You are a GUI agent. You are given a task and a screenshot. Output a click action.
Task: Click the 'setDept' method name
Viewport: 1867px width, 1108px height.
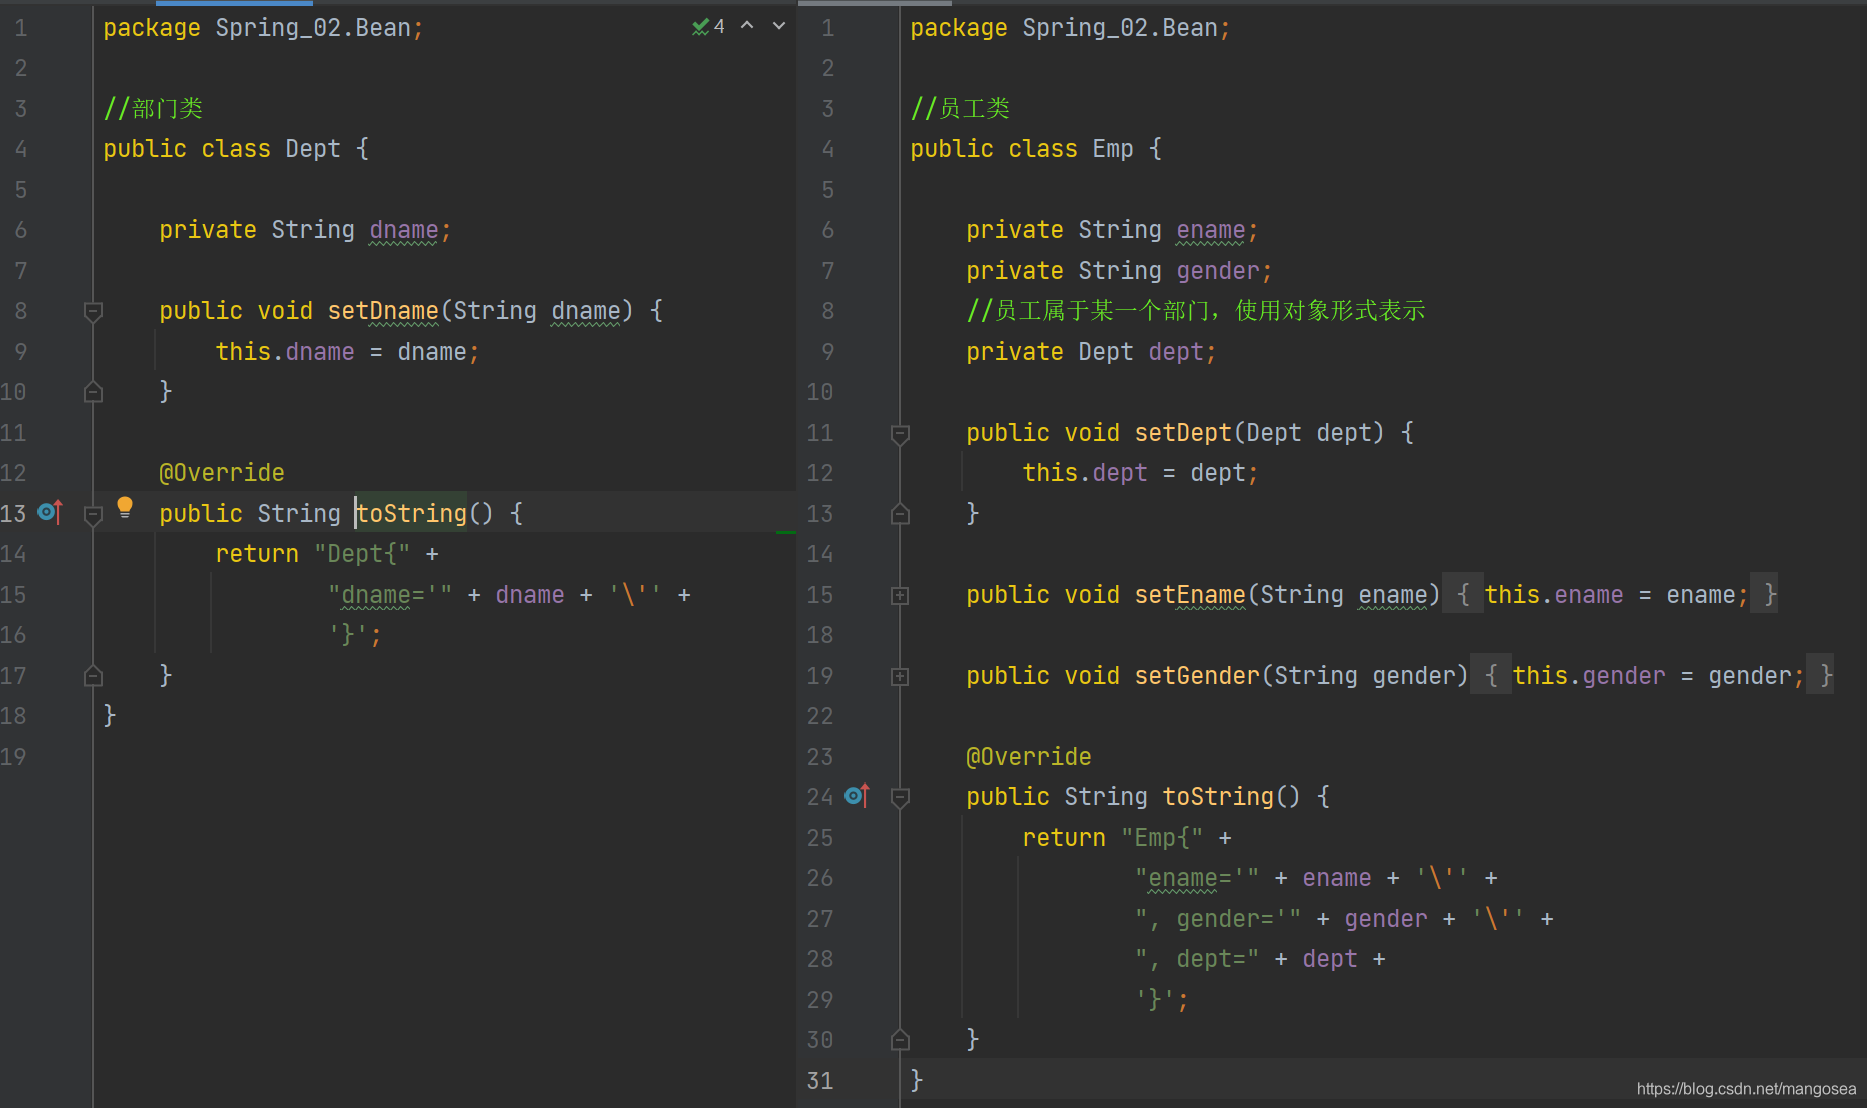click(1183, 433)
